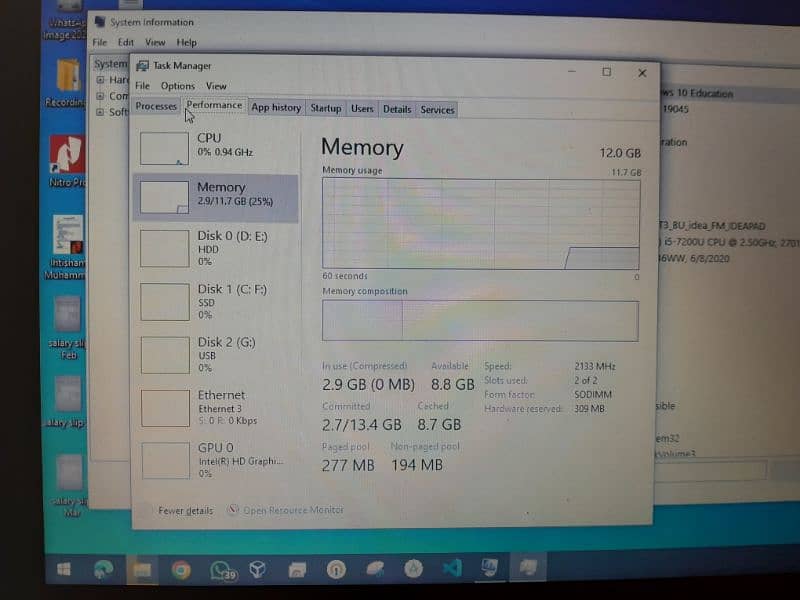Switch to the App history tab
This screenshot has height=600, width=800.
[276, 108]
